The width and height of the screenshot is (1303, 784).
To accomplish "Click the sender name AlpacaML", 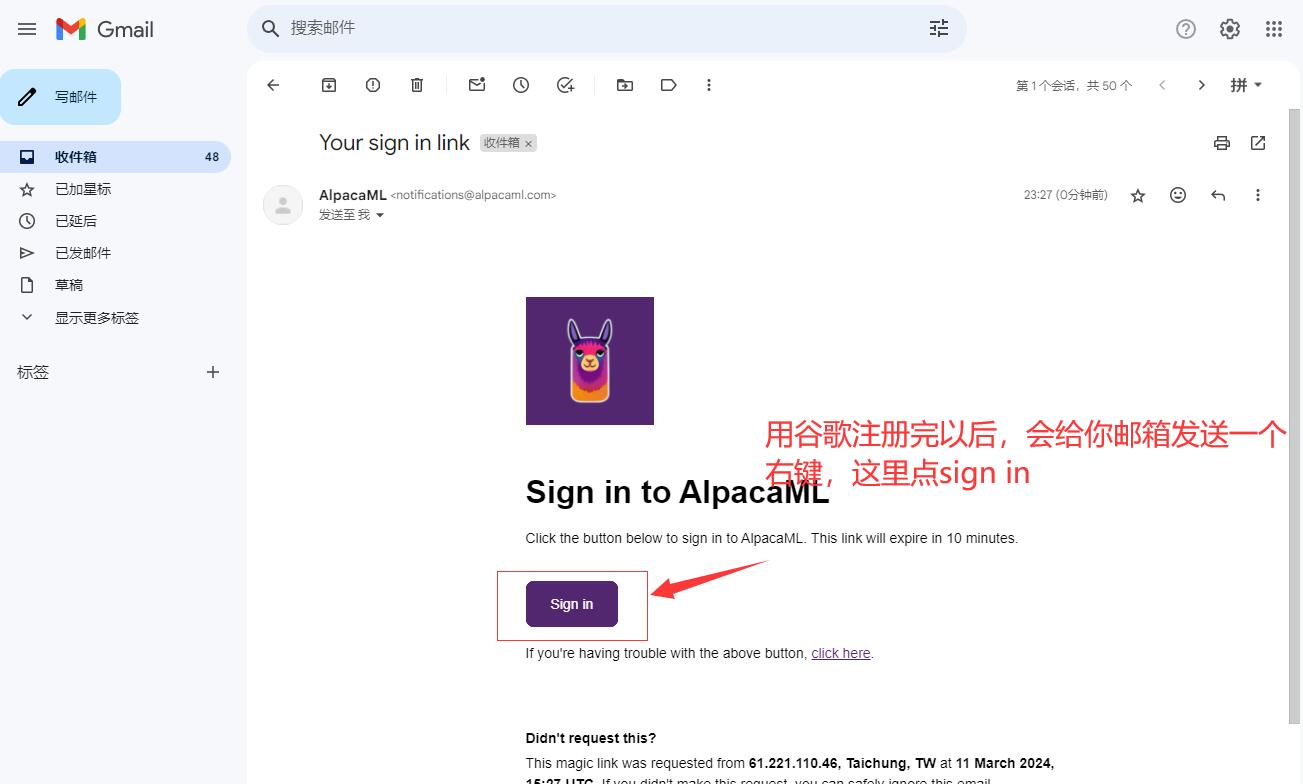I will (352, 195).
